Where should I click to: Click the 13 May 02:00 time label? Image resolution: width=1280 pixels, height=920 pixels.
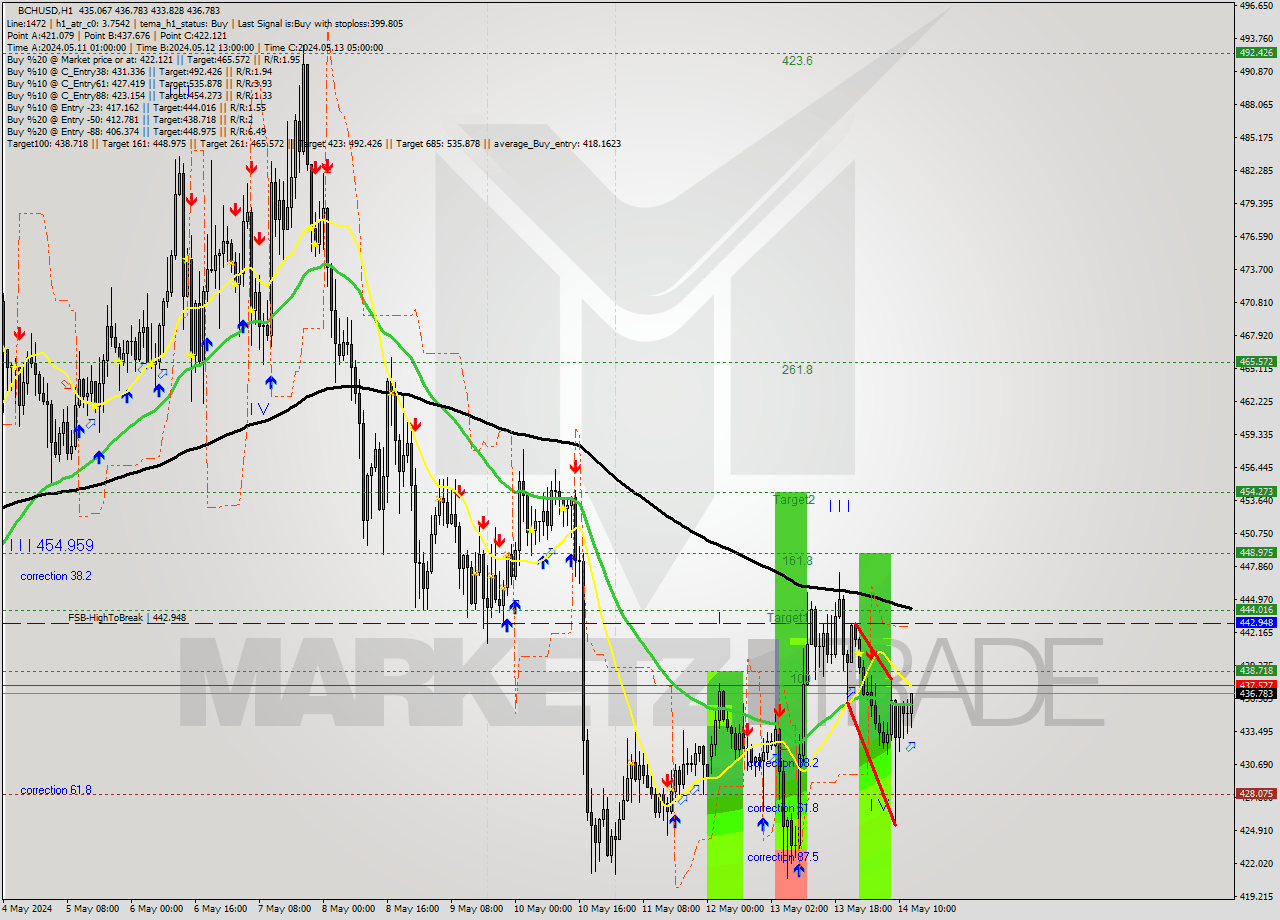(x=797, y=909)
